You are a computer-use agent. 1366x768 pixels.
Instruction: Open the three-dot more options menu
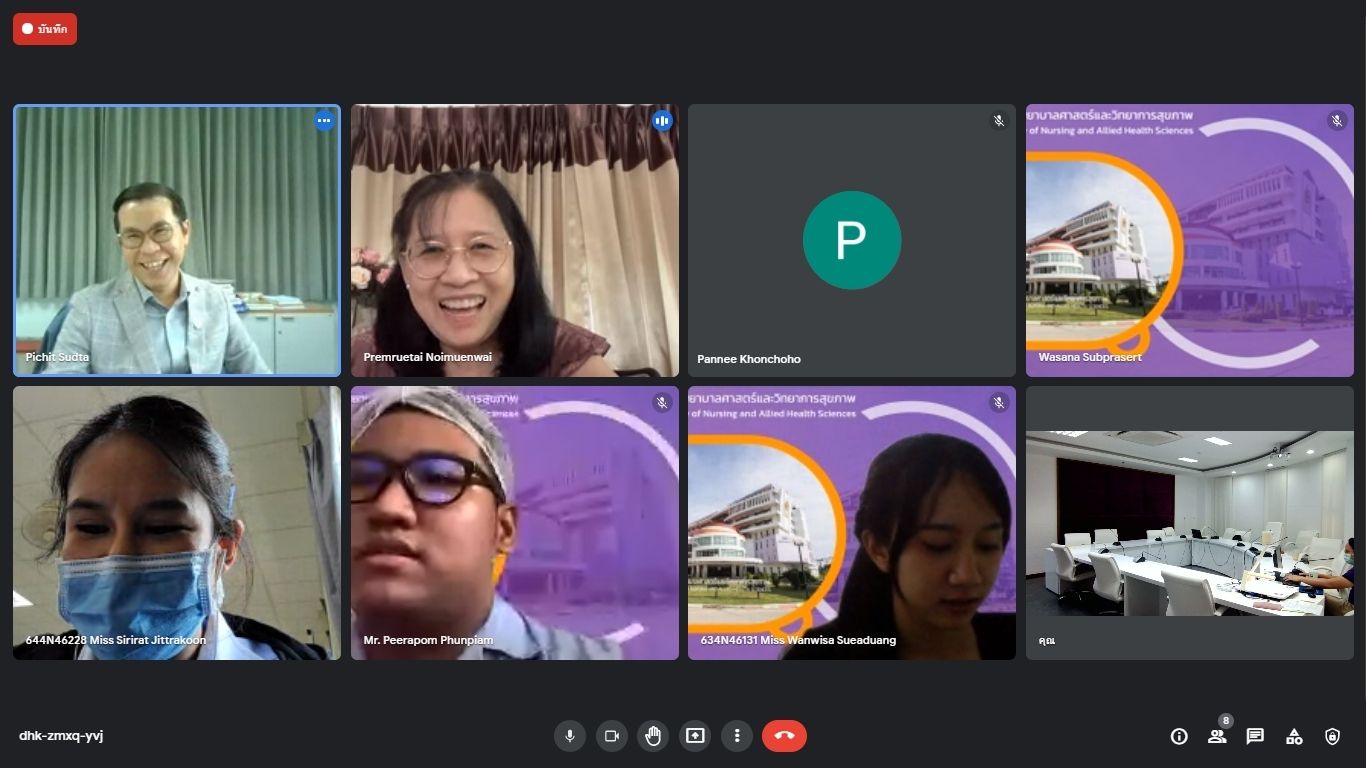tap(737, 736)
